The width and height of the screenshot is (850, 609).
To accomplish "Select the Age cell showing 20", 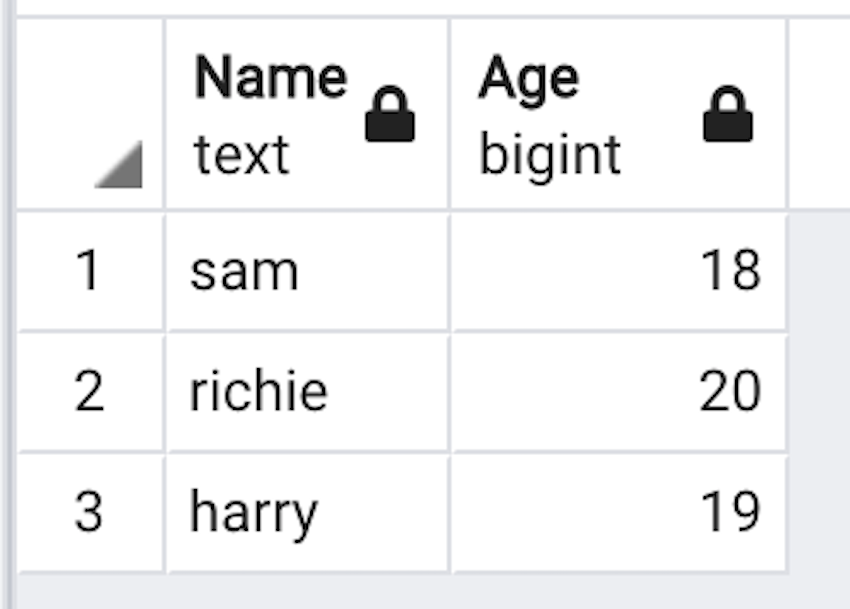I will pyautogui.click(x=730, y=391).
